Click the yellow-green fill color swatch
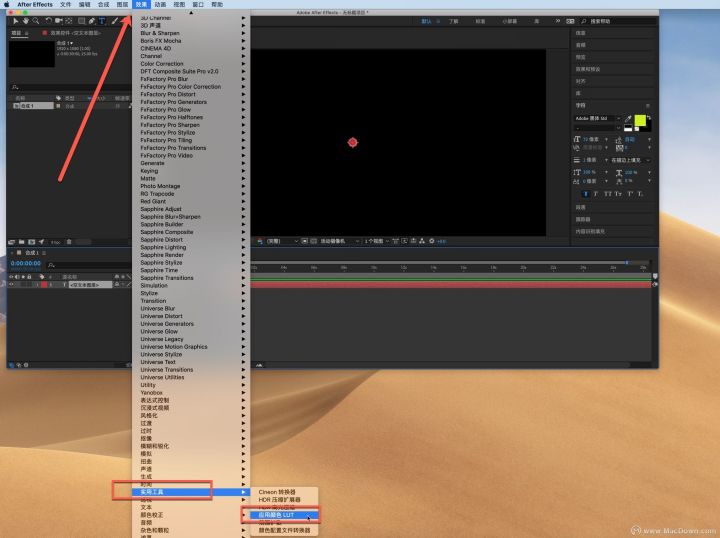This screenshot has width=720, height=538. pyautogui.click(x=640, y=121)
